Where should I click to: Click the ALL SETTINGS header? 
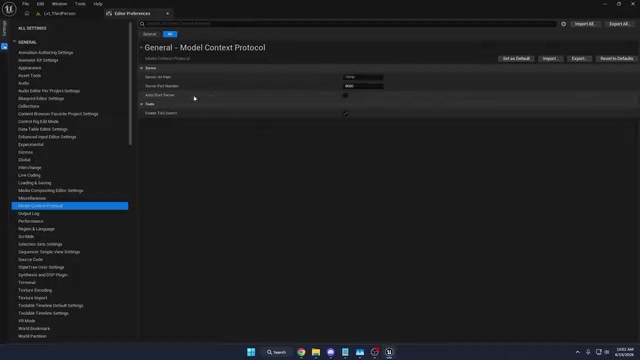32,28
